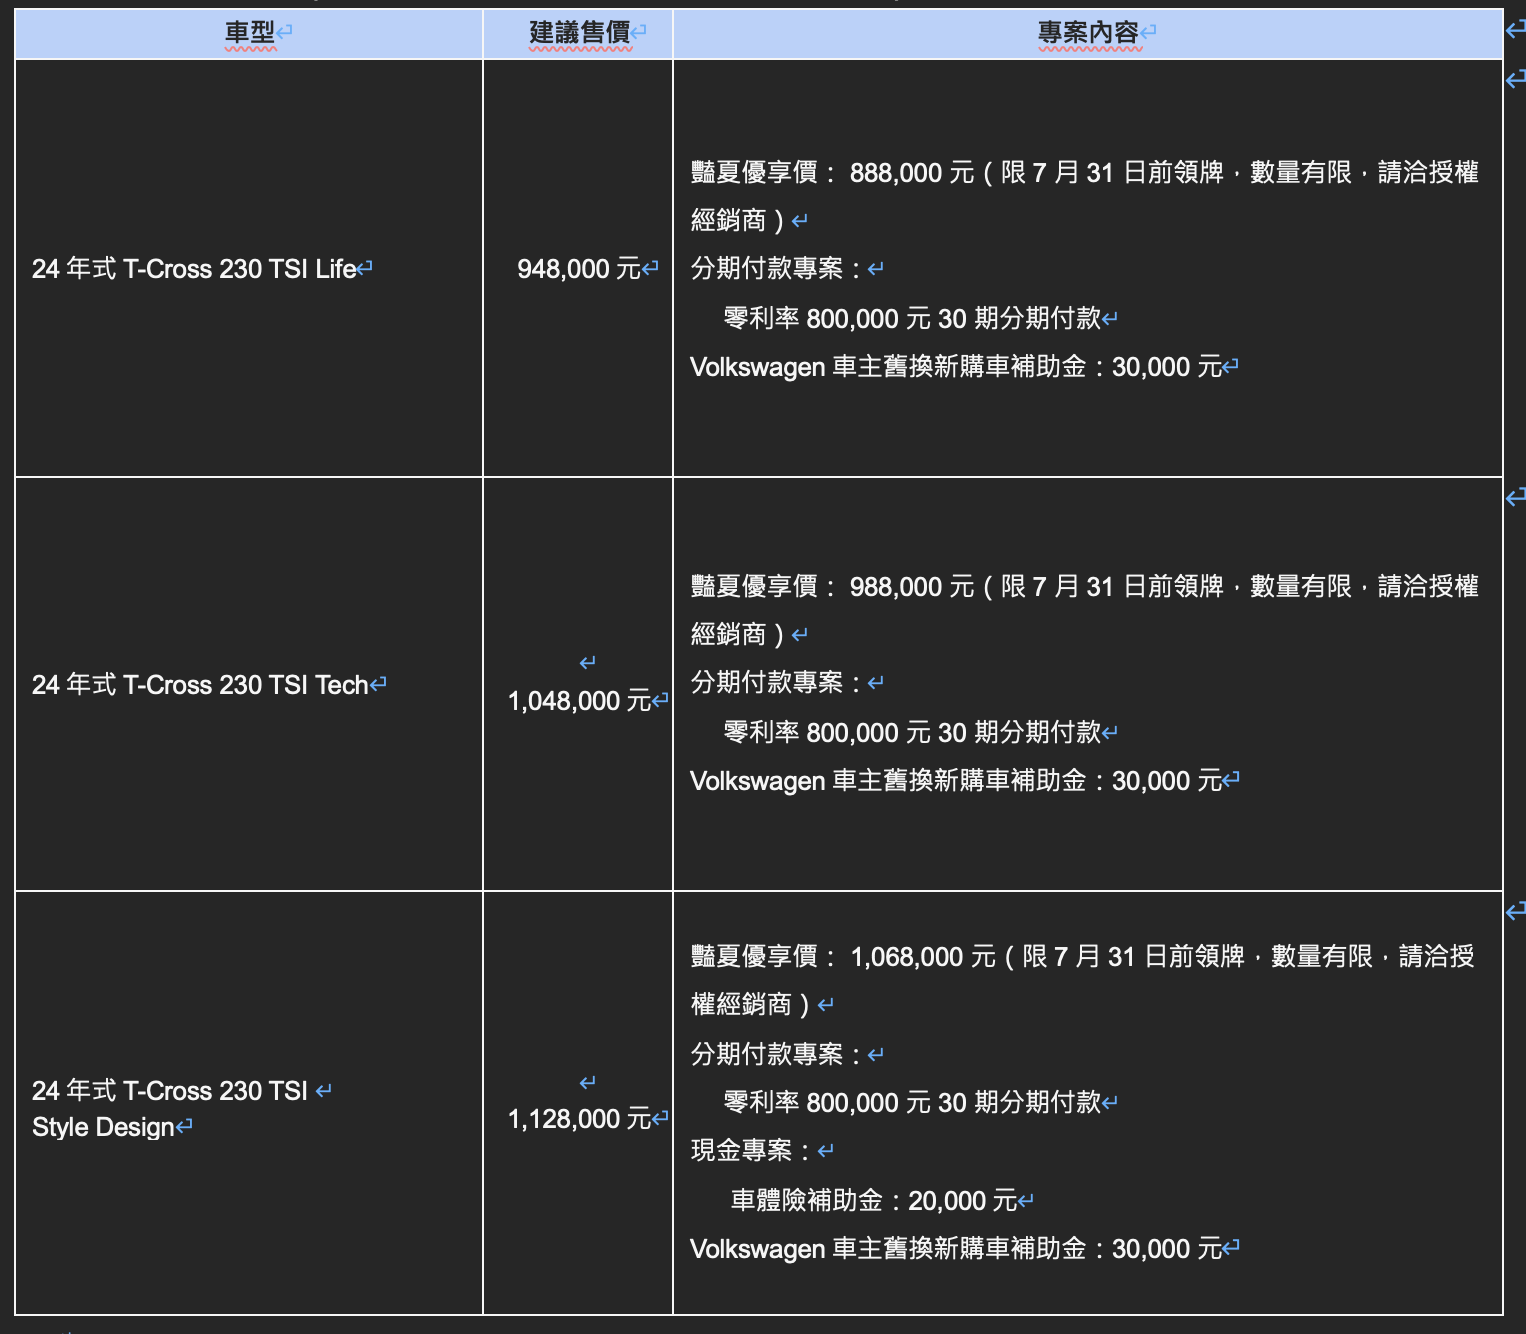Screen dimensions: 1526x1334
Task: Click the 1,128,000 元 suggested price
Action: click(x=578, y=1119)
